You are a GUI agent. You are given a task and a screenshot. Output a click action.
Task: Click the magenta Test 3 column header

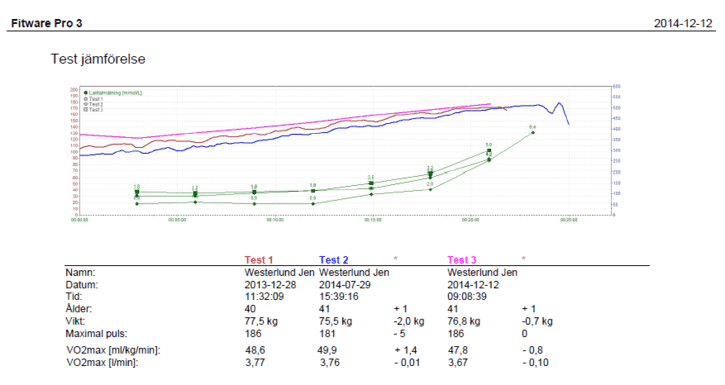click(461, 260)
